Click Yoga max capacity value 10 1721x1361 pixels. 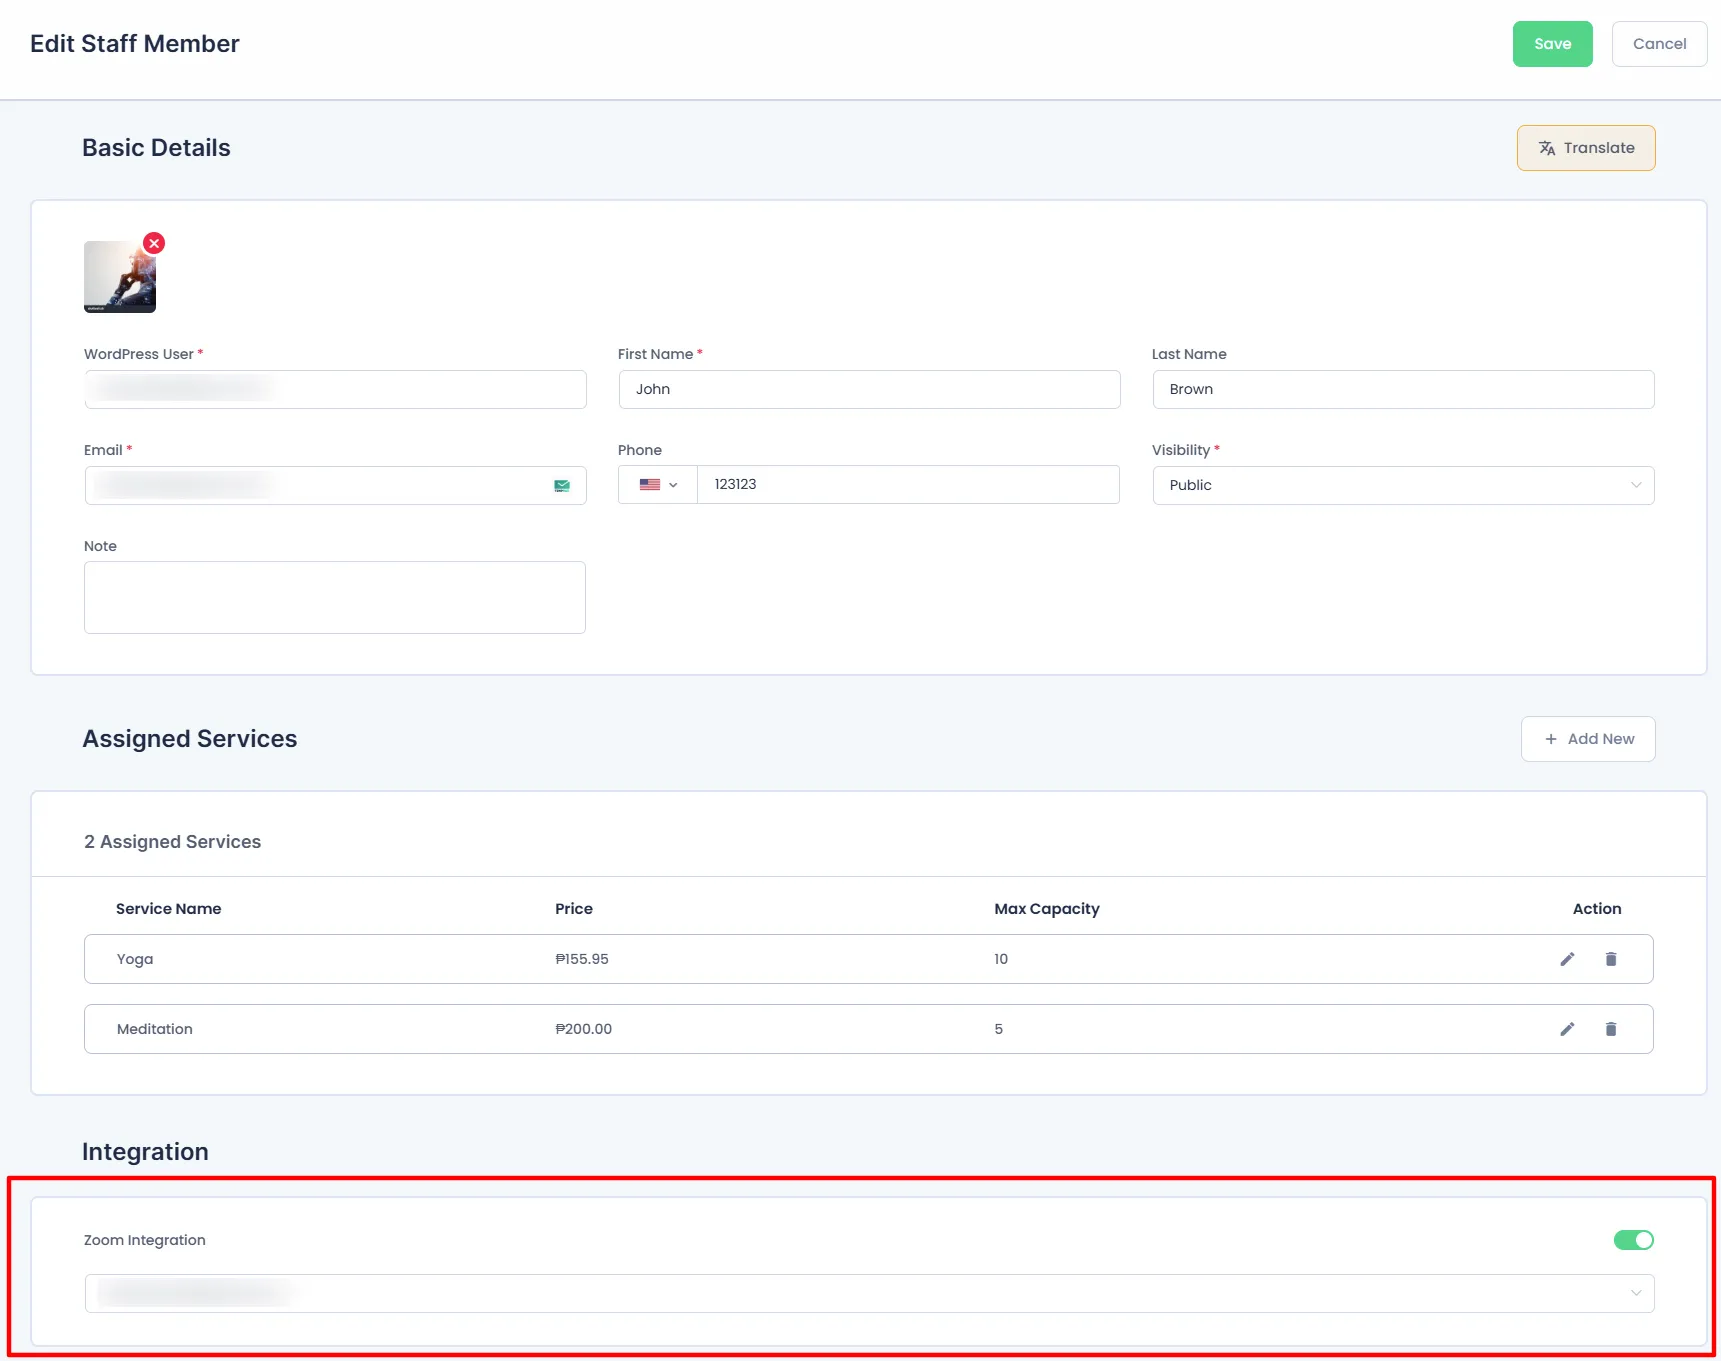coord(1001,959)
